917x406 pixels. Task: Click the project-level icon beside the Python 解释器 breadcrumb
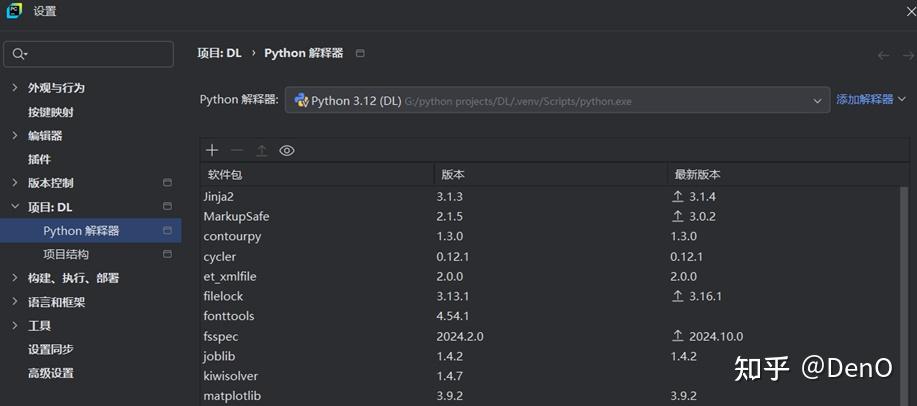pos(360,53)
